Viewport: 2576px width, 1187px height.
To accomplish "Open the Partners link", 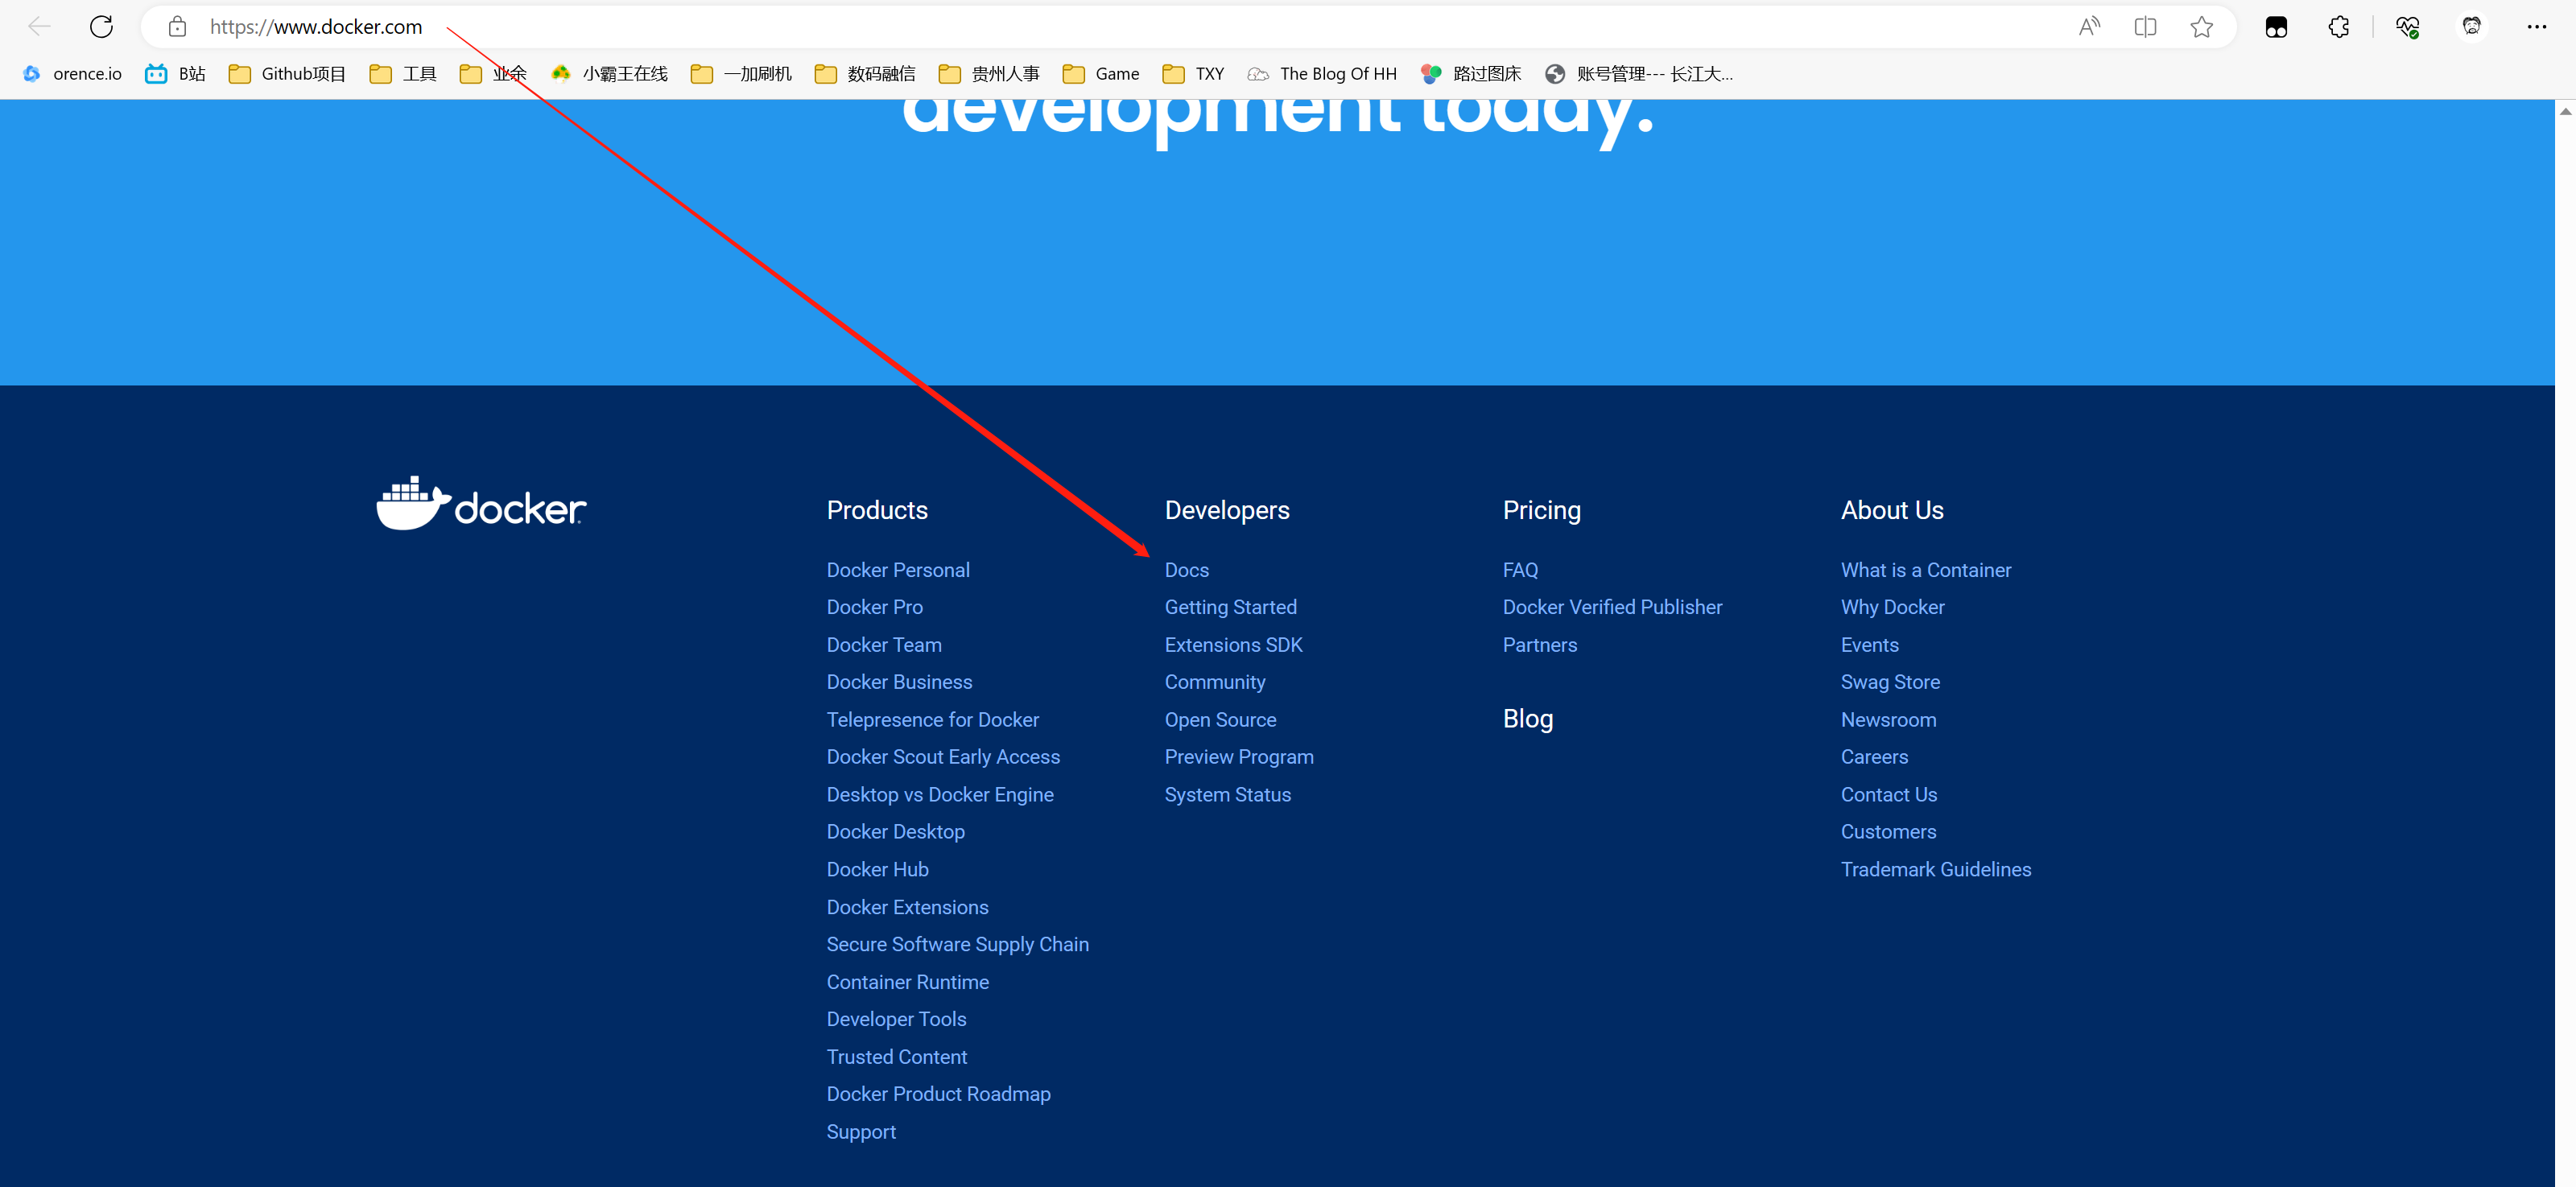I will coord(1540,645).
